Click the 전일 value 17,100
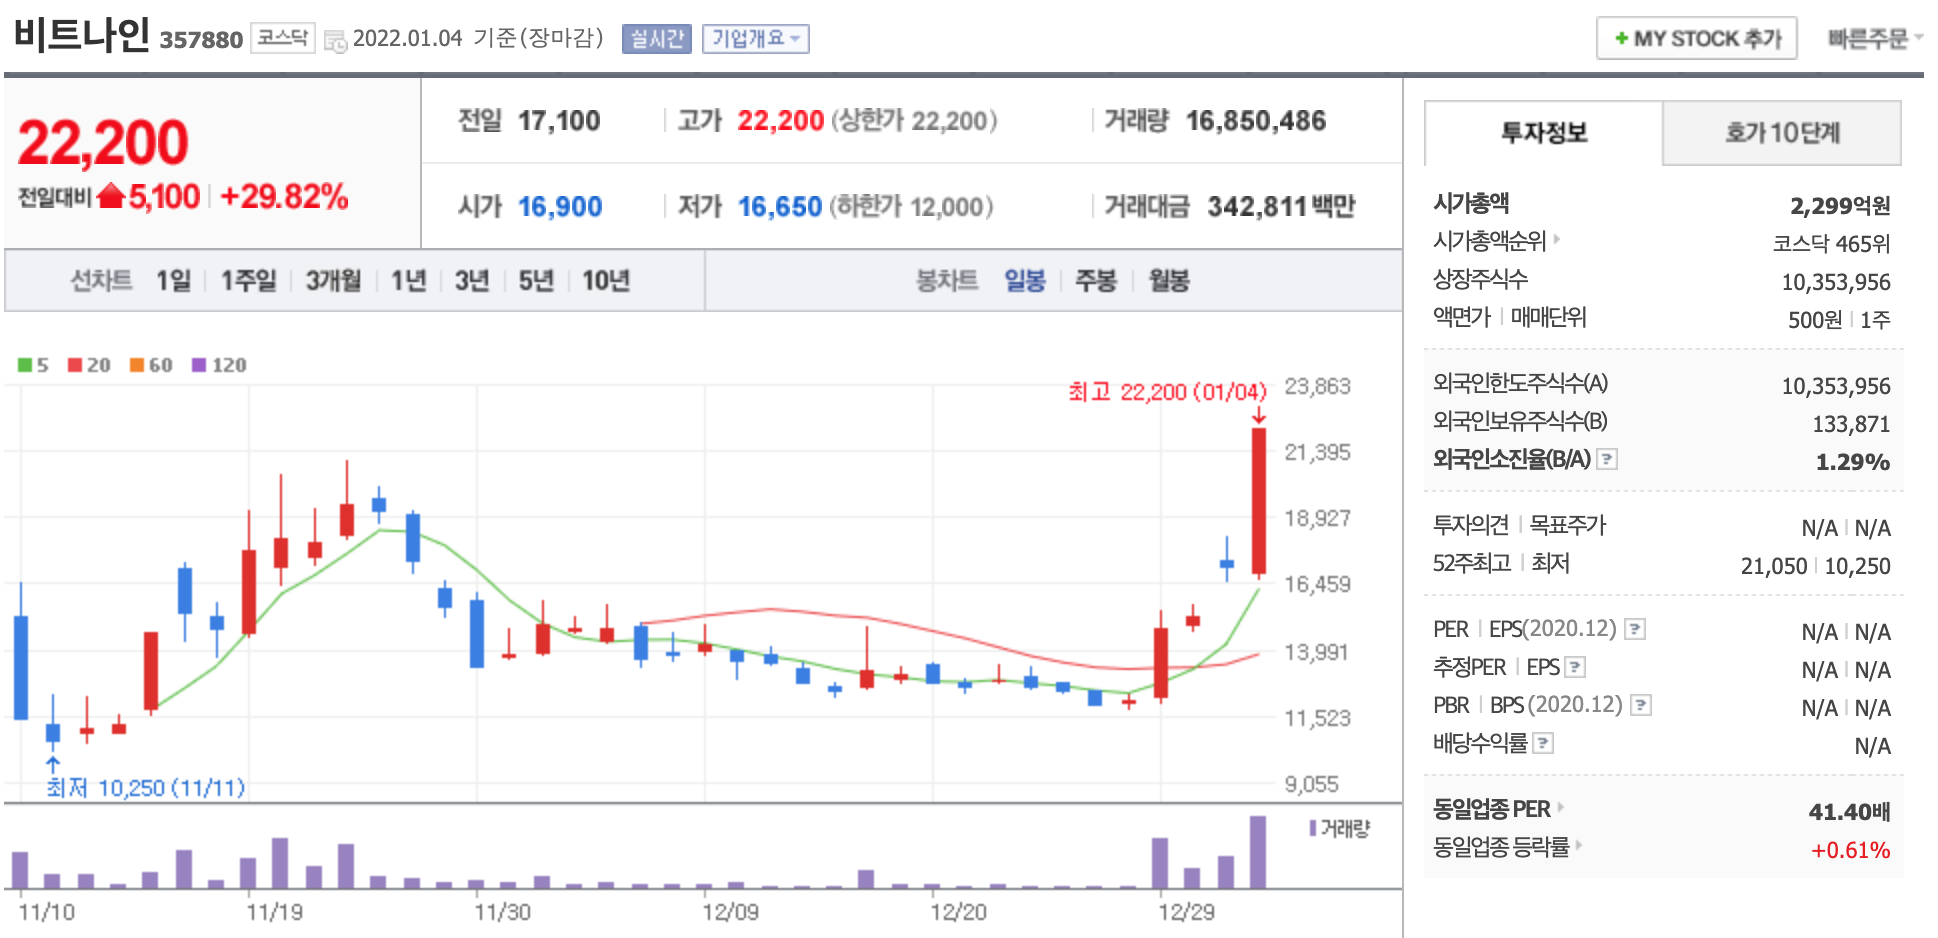The width and height of the screenshot is (1938, 938). click(559, 121)
